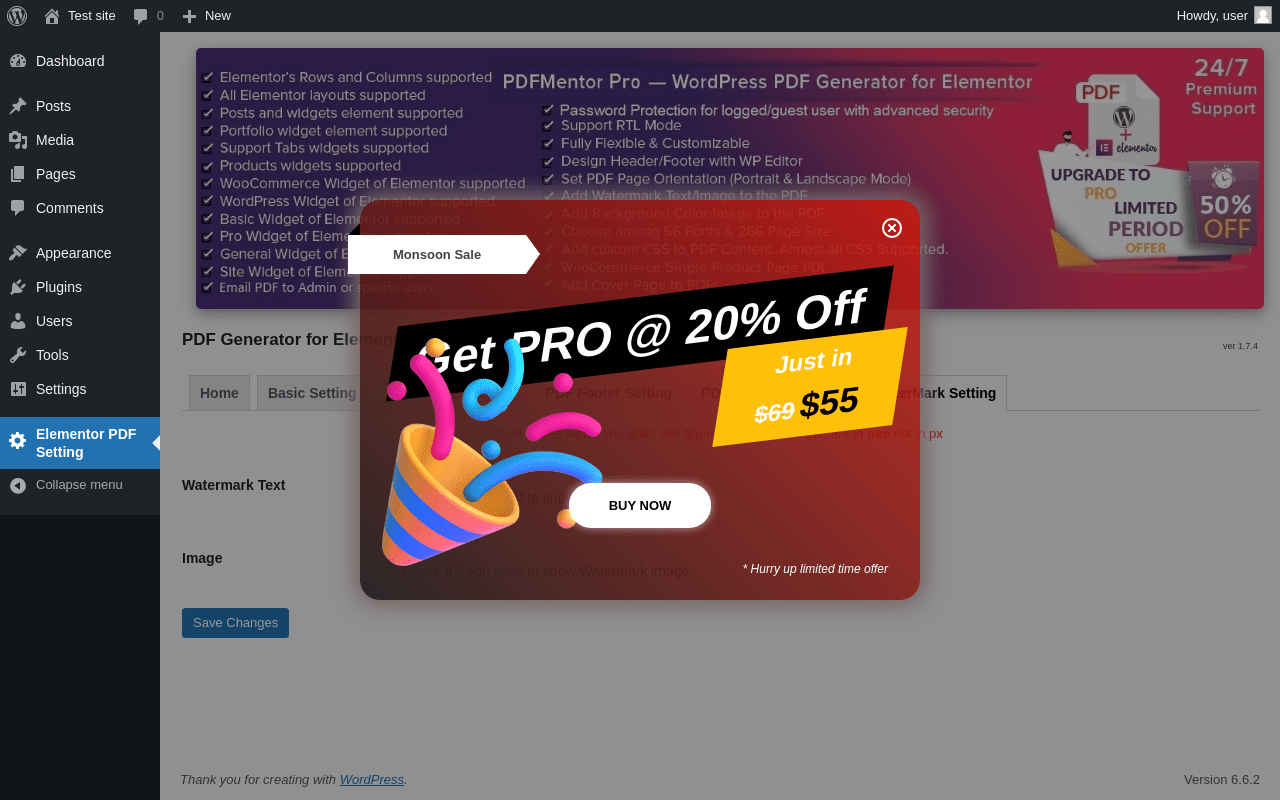Switch to the Home tab
Screen dimensions: 1280x800
219,393
